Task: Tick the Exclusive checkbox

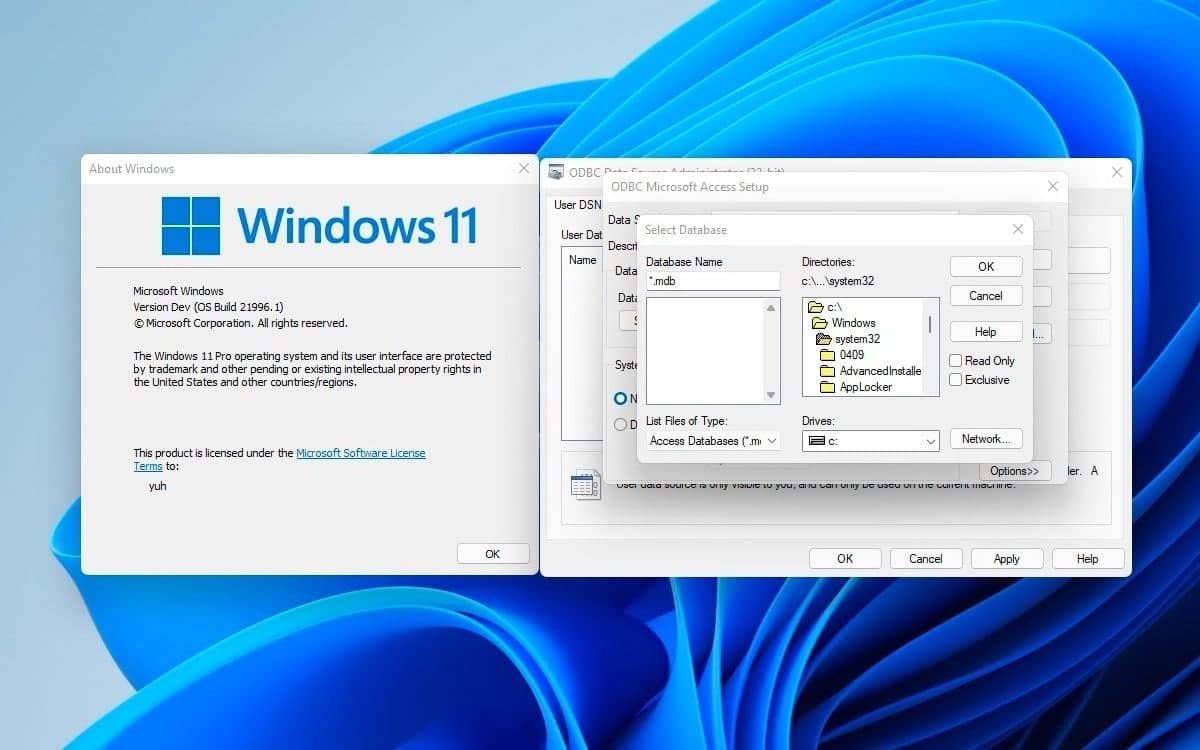Action: tap(956, 380)
